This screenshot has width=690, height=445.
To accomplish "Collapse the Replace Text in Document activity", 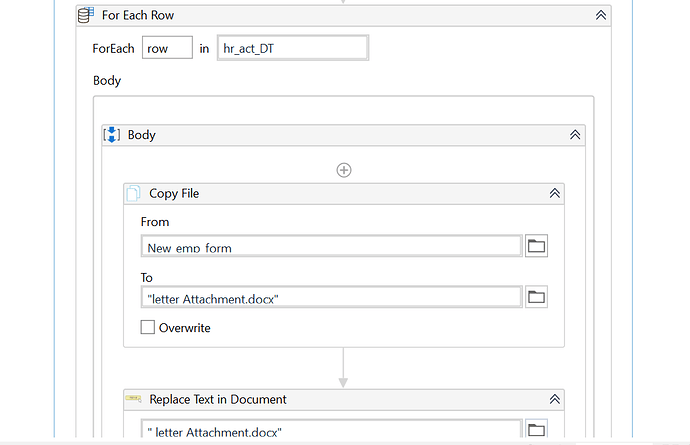I will tap(555, 399).
